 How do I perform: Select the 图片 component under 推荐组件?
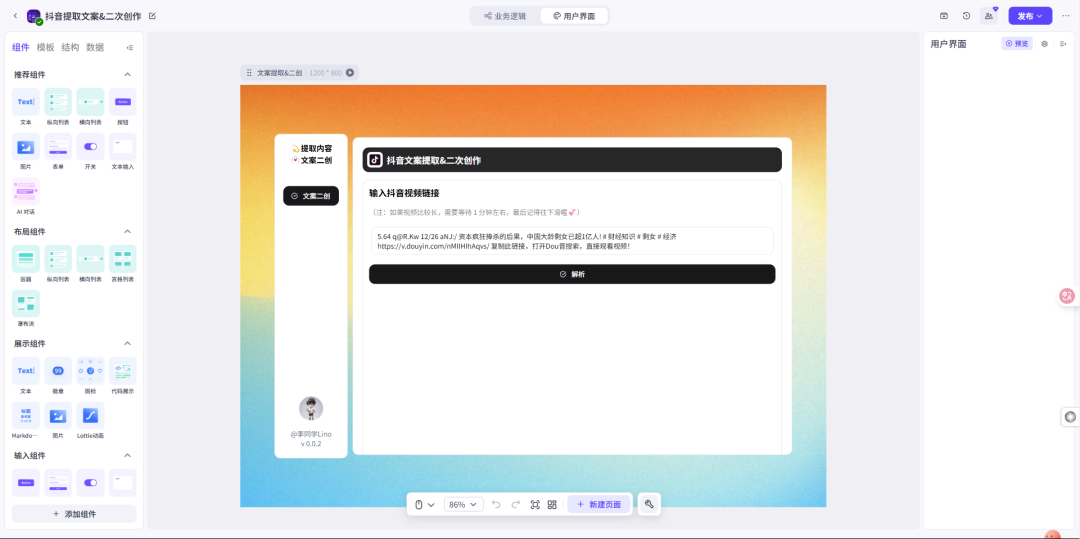click(25, 147)
